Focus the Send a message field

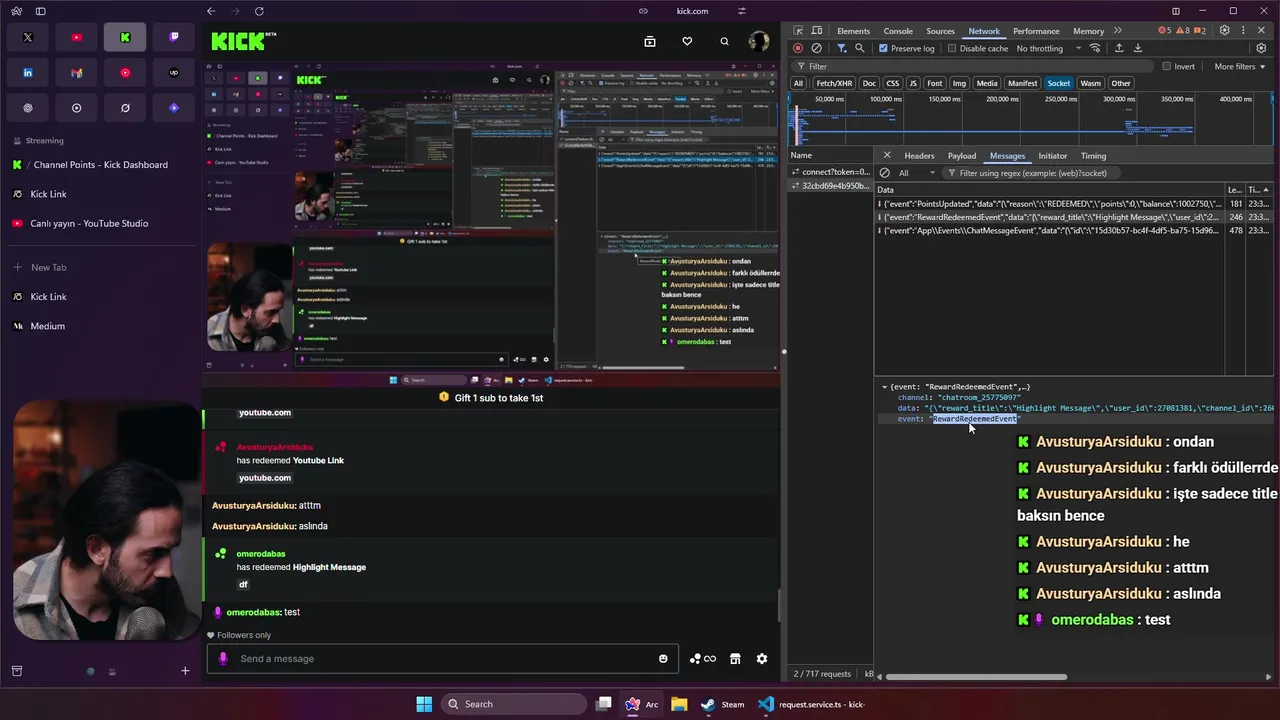click(443, 659)
